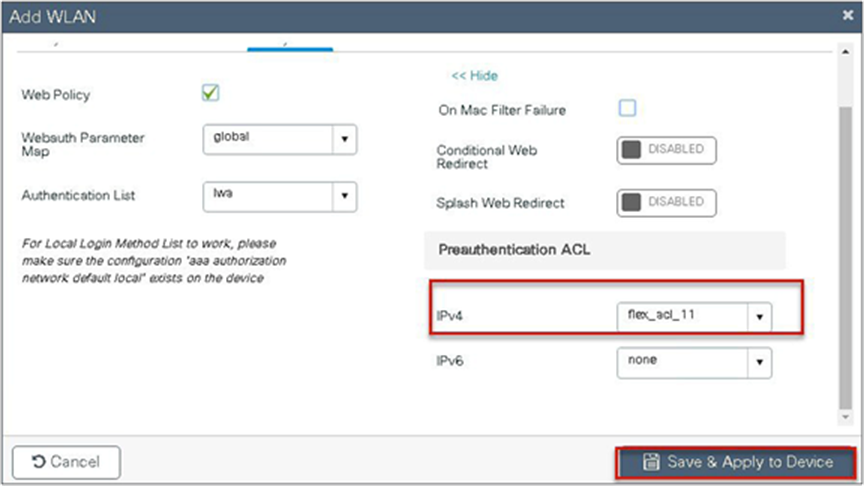Open the Webauth Parameter Map dropdown
Screen dimensions: 864x486
pyautogui.click(x=344, y=140)
